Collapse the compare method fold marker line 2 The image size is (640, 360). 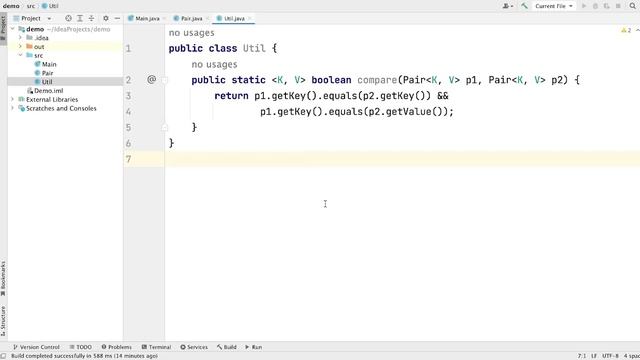(x=164, y=80)
